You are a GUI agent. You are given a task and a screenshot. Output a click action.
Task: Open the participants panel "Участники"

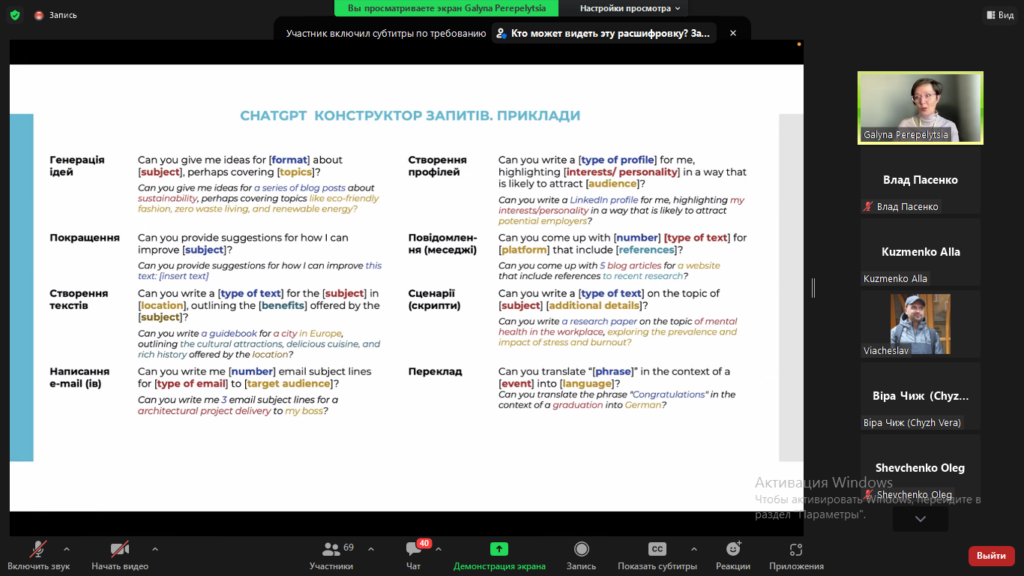coord(331,556)
